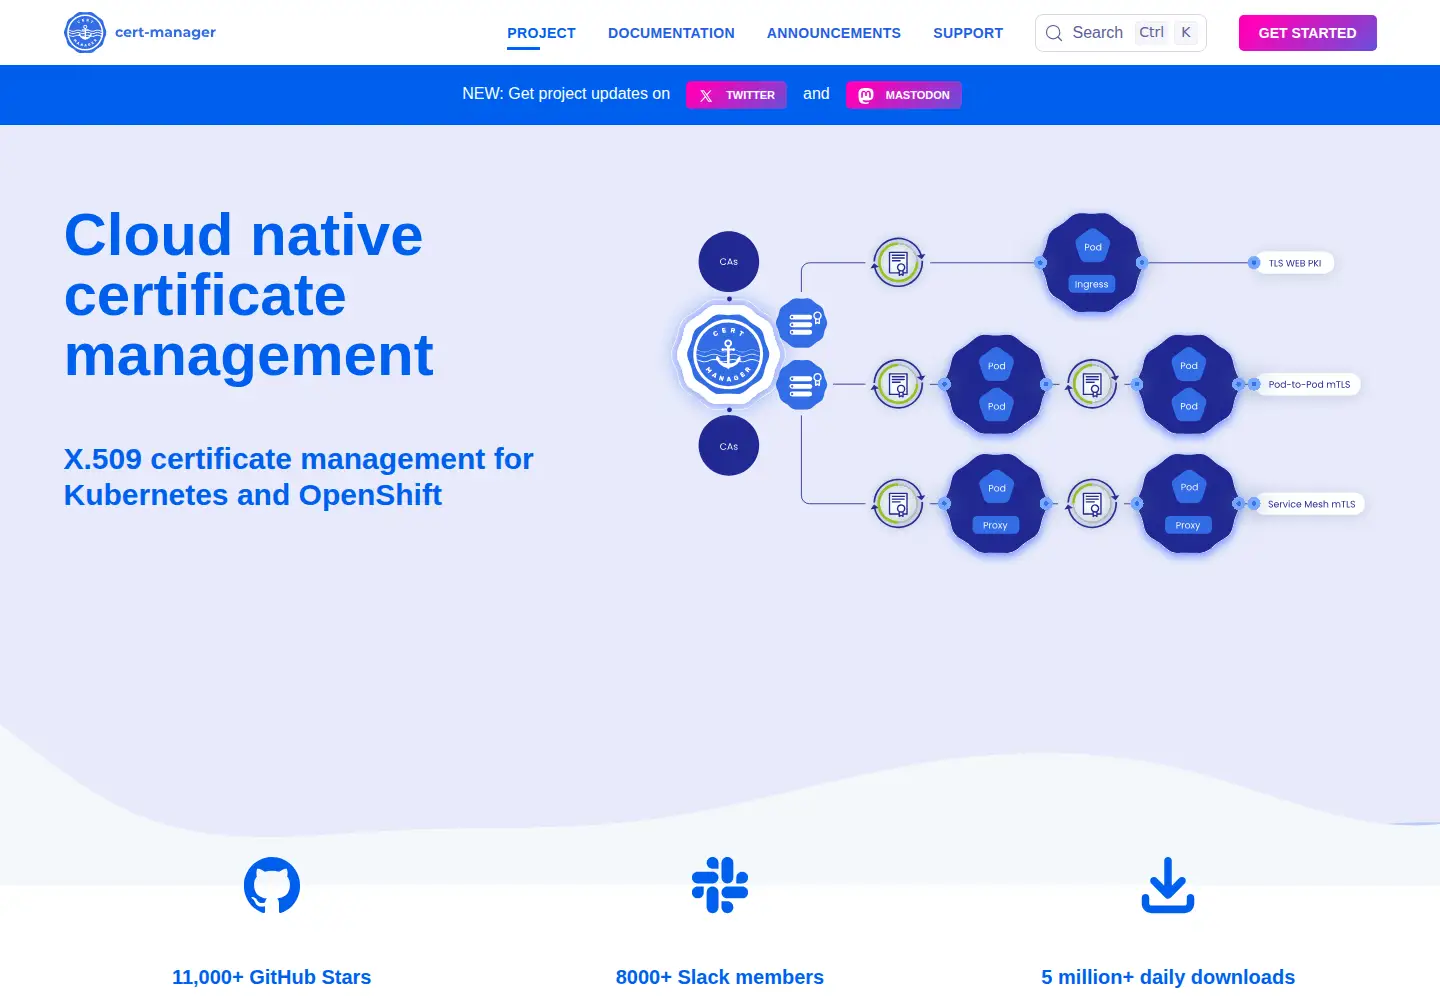Focus the Search input field
The height and width of the screenshot is (1000, 1440).
[x=1121, y=33]
